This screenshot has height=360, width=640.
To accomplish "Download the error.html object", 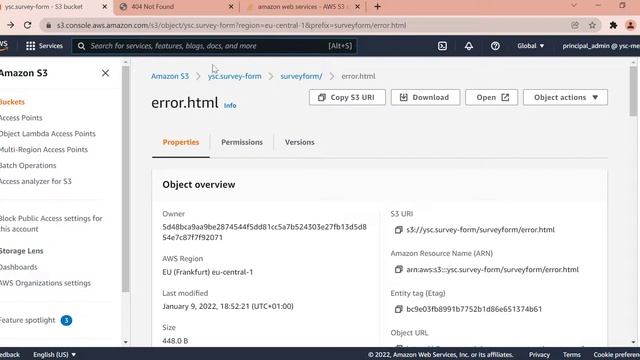I will tap(425, 98).
